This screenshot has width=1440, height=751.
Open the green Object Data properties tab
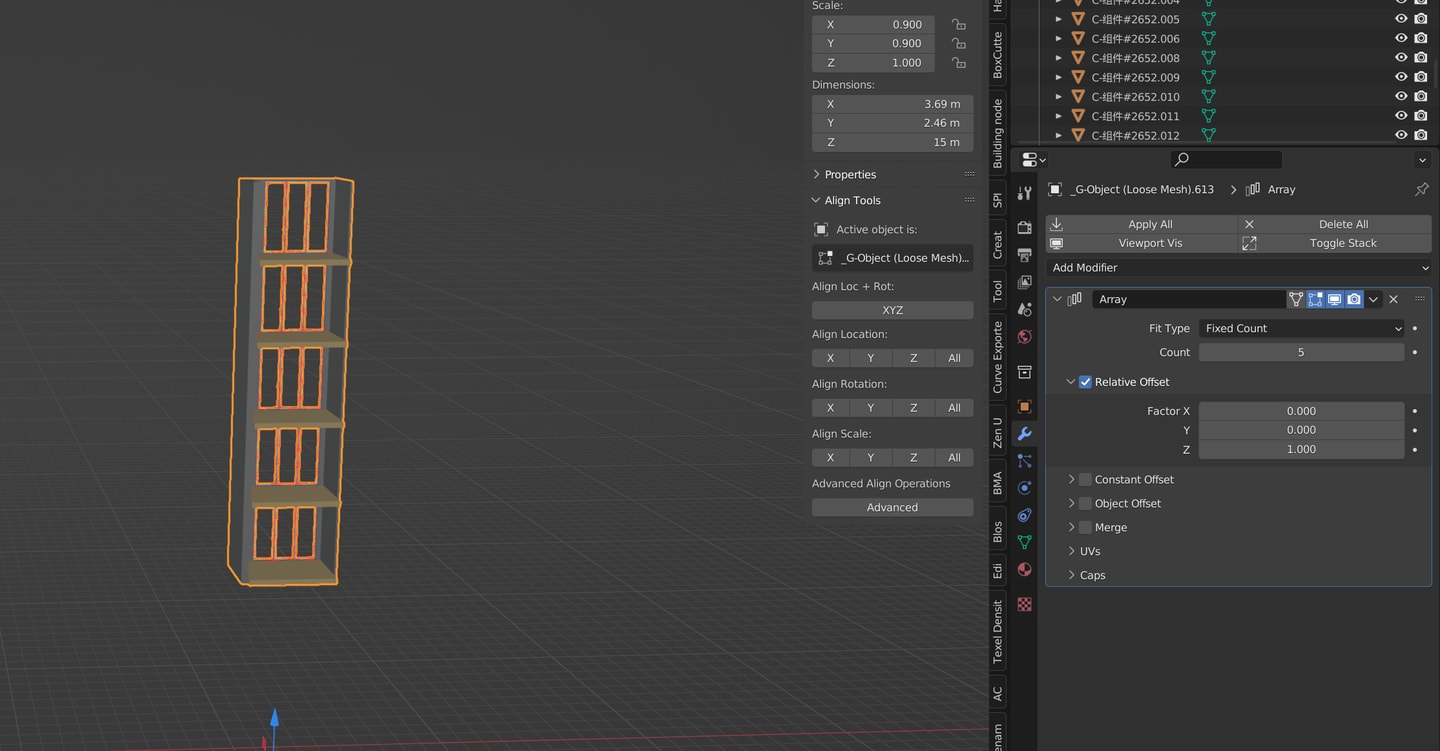(x=1024, y=542)
